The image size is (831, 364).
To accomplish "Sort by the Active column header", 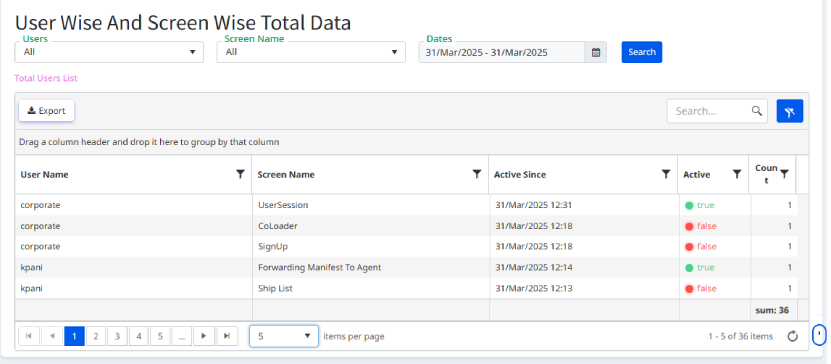I will [696, 175].
